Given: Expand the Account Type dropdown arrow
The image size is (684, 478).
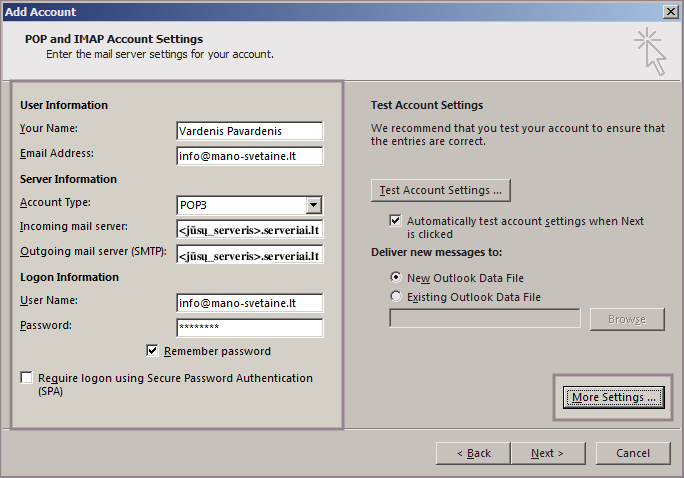Looking at the screenshot, I should [x=314, y=205].
